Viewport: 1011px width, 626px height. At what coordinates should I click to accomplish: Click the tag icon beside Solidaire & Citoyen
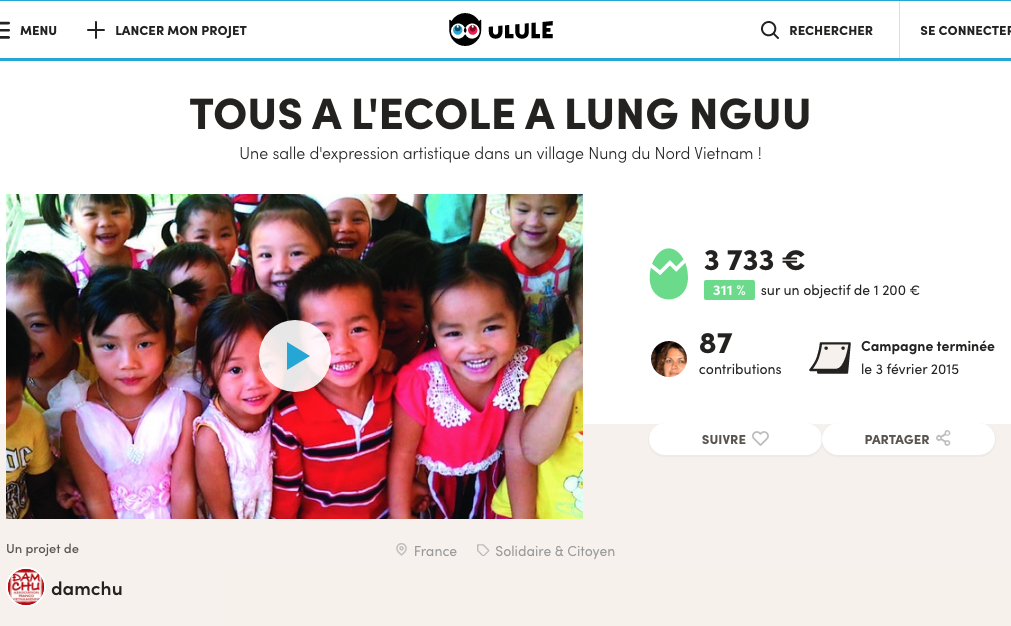tap(482, 550)
